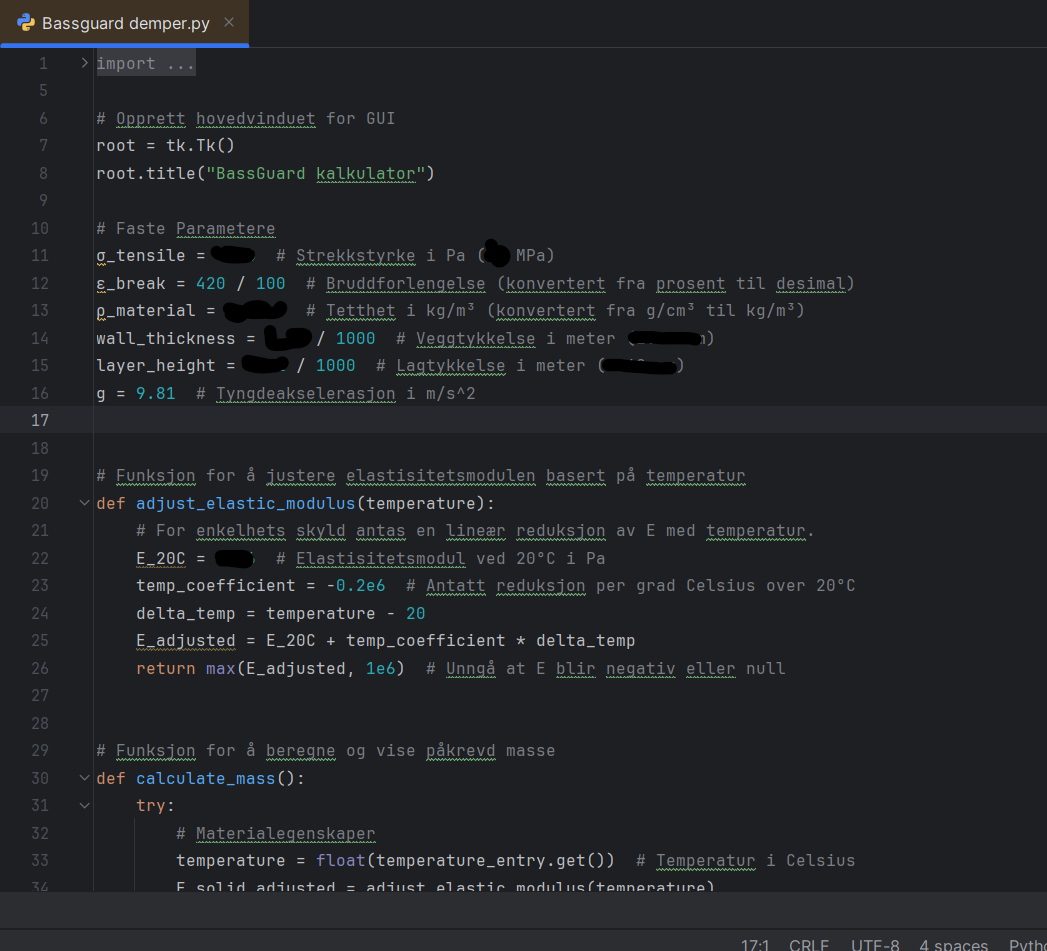This screenshot has width=1047, height=951.
Task: Expand the collapsed import block on line 1
Action: (84, 63)
